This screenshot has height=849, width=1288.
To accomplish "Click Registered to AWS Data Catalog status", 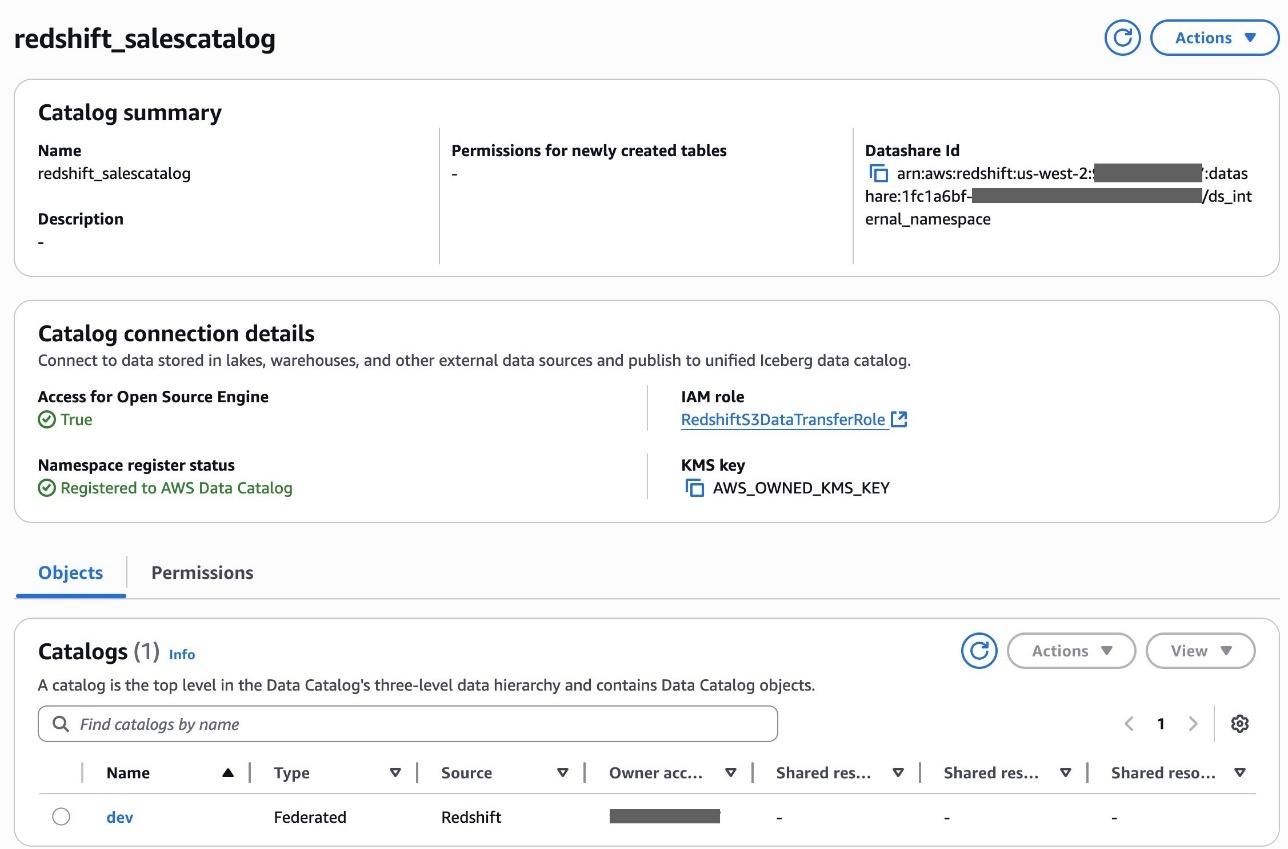I will tap(176, 488).
